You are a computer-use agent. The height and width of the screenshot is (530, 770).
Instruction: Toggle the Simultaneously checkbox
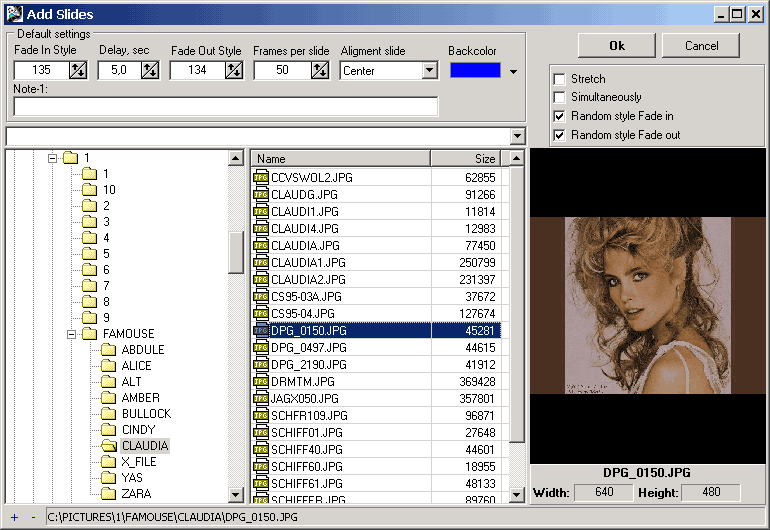coord(560,97)
